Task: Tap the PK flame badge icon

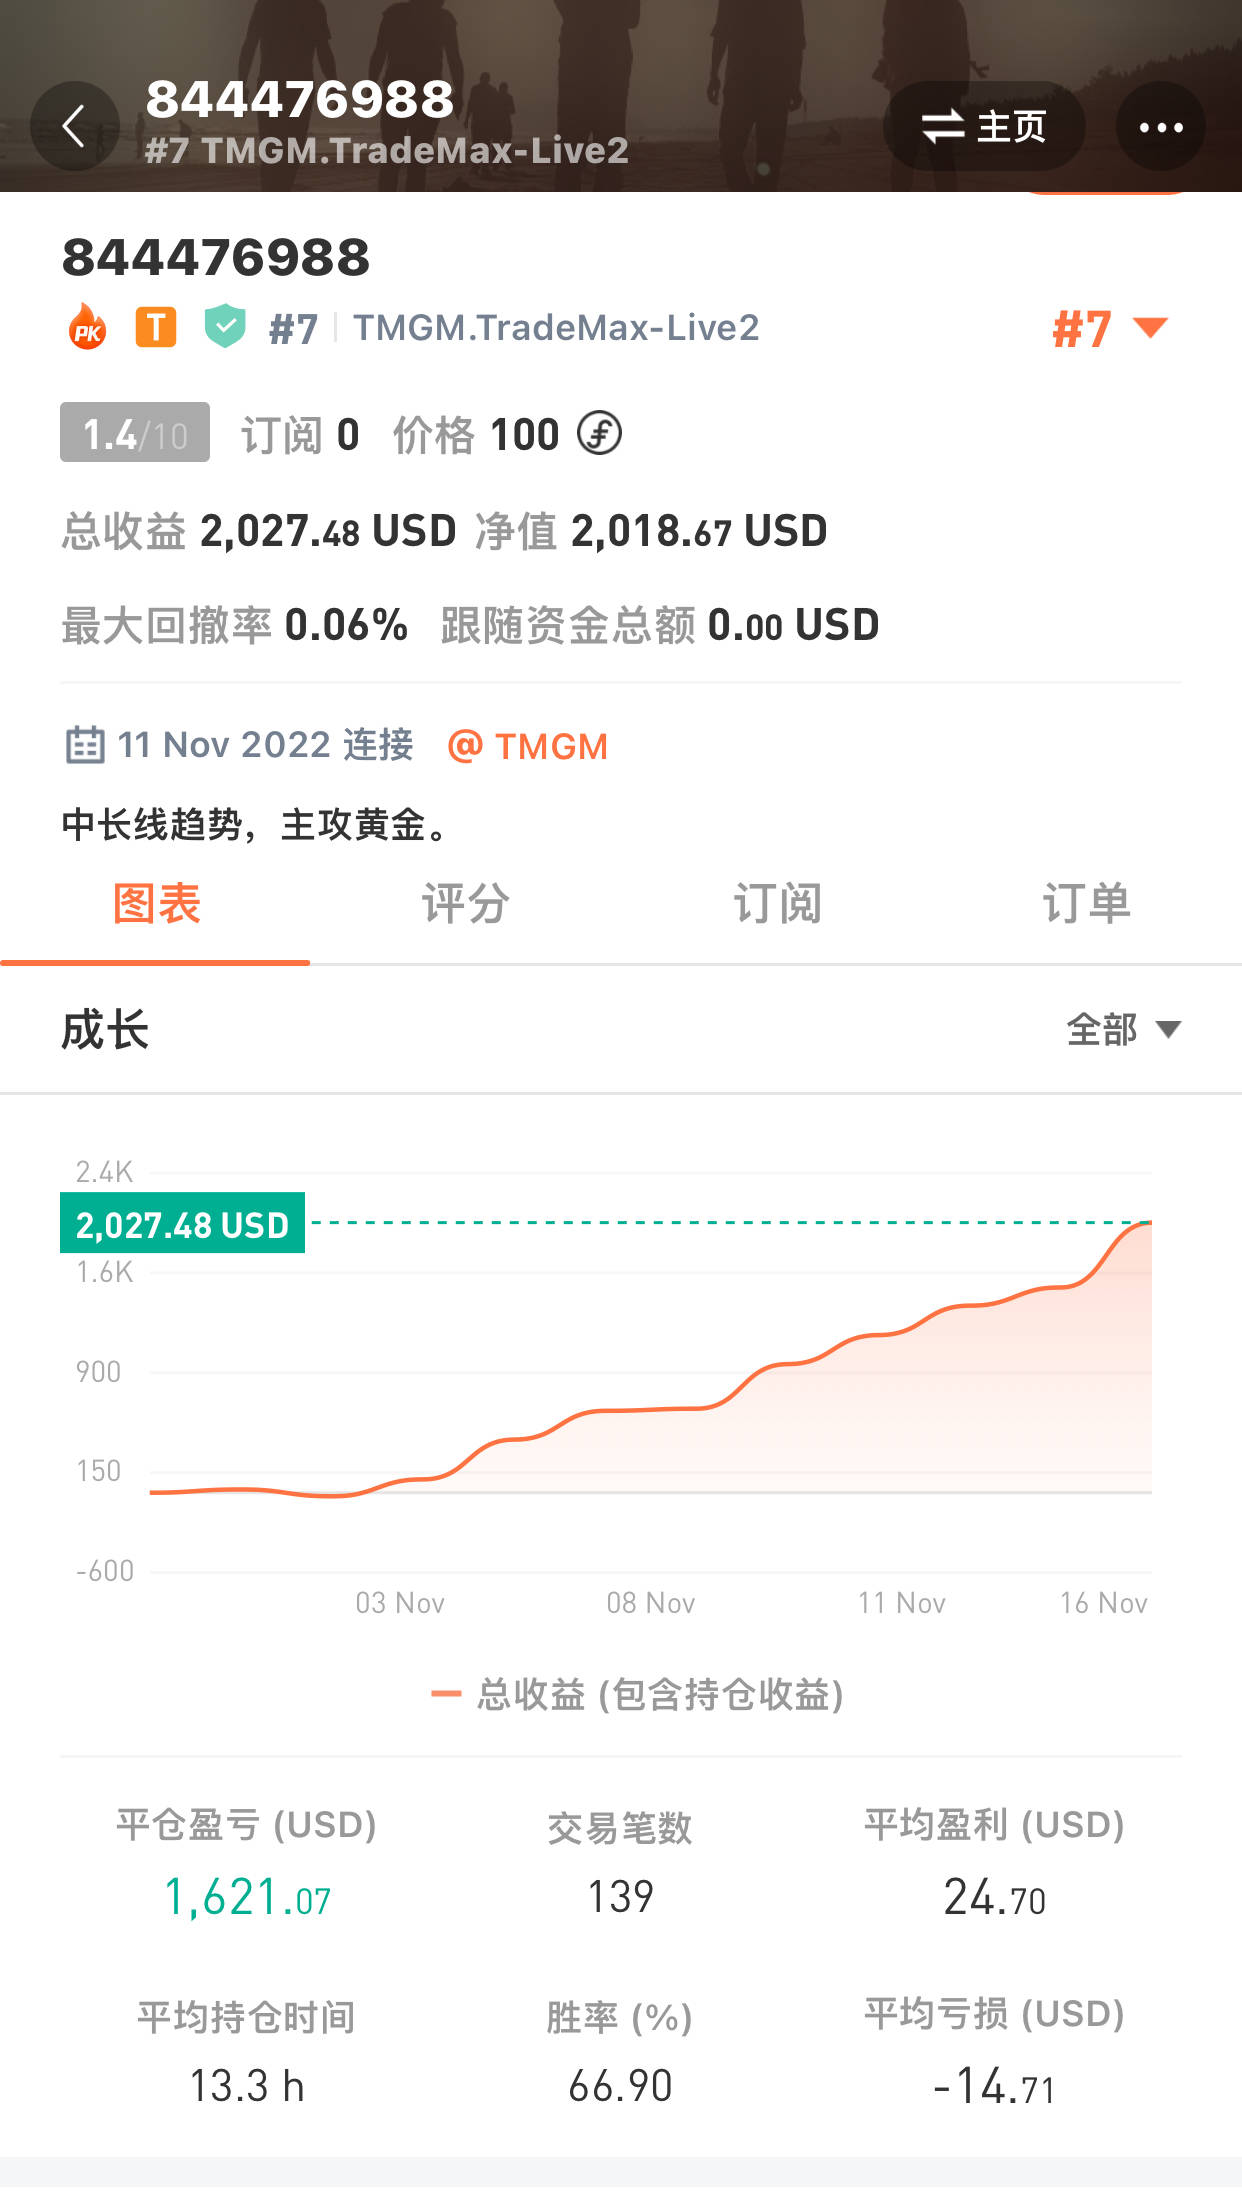Action: click(88, 327)
